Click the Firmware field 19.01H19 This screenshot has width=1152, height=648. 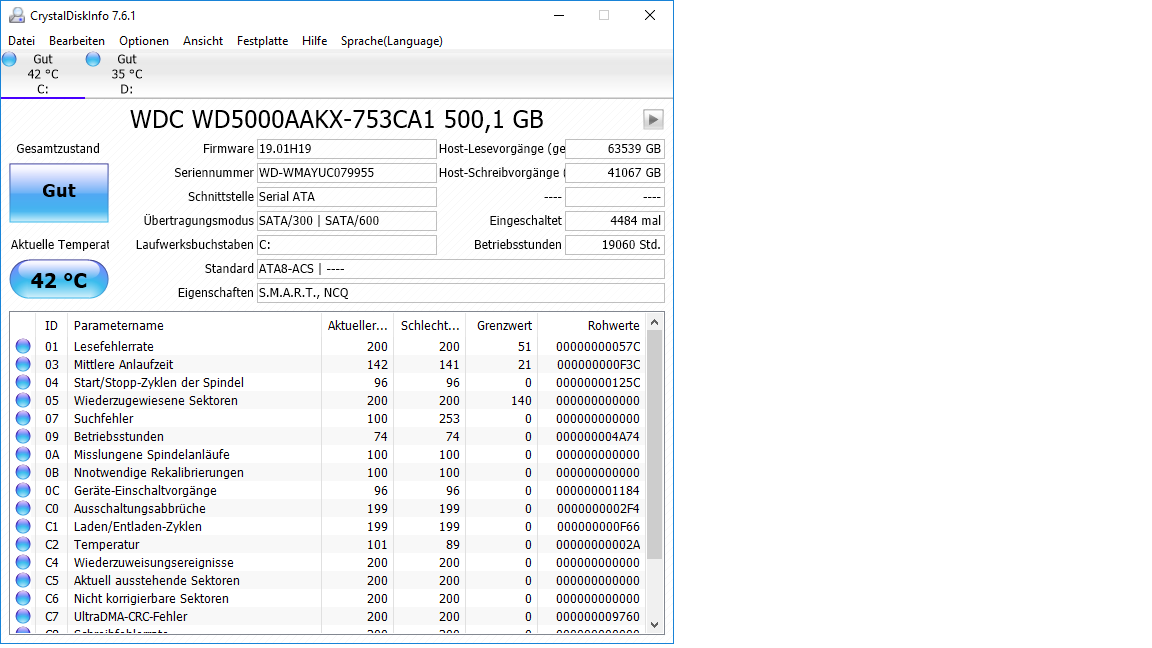(347, 149)
